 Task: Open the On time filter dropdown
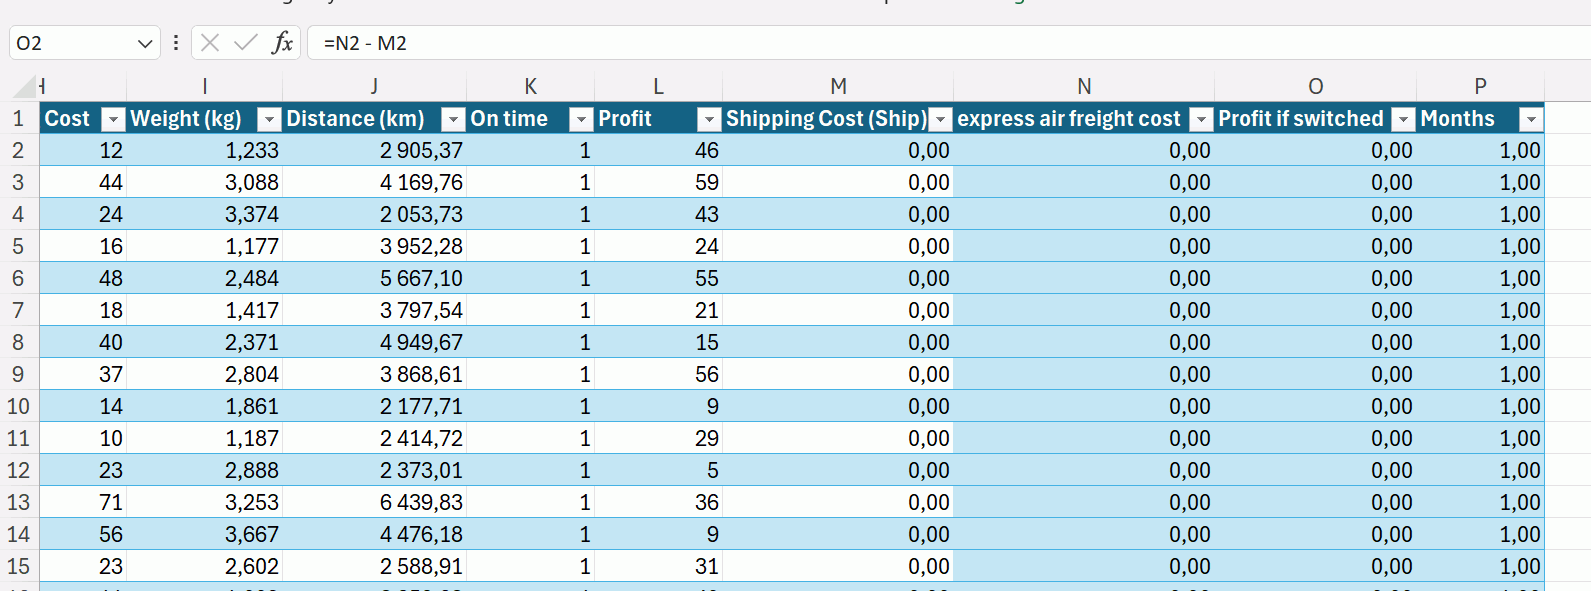tap(581, 120)
